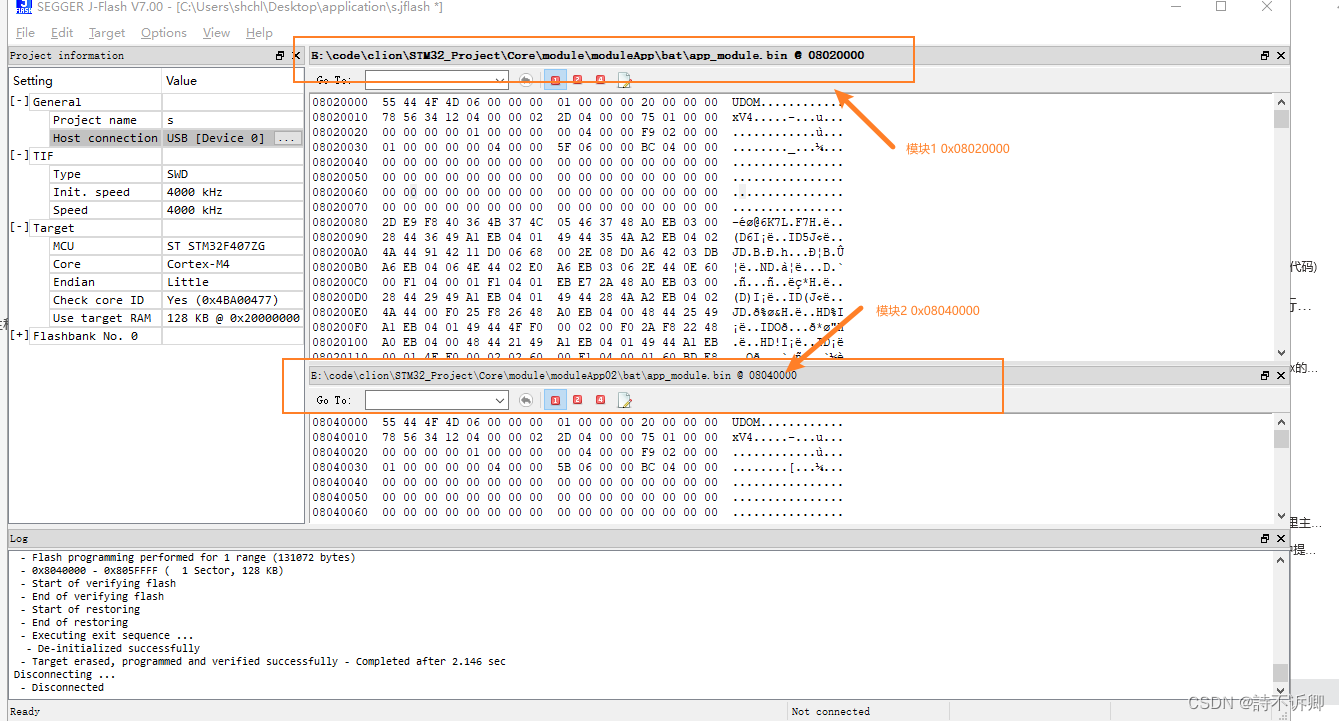Click hex row address 08040030
The width and height of the screenshot is (1339, 721).
(x=340, y=467)
